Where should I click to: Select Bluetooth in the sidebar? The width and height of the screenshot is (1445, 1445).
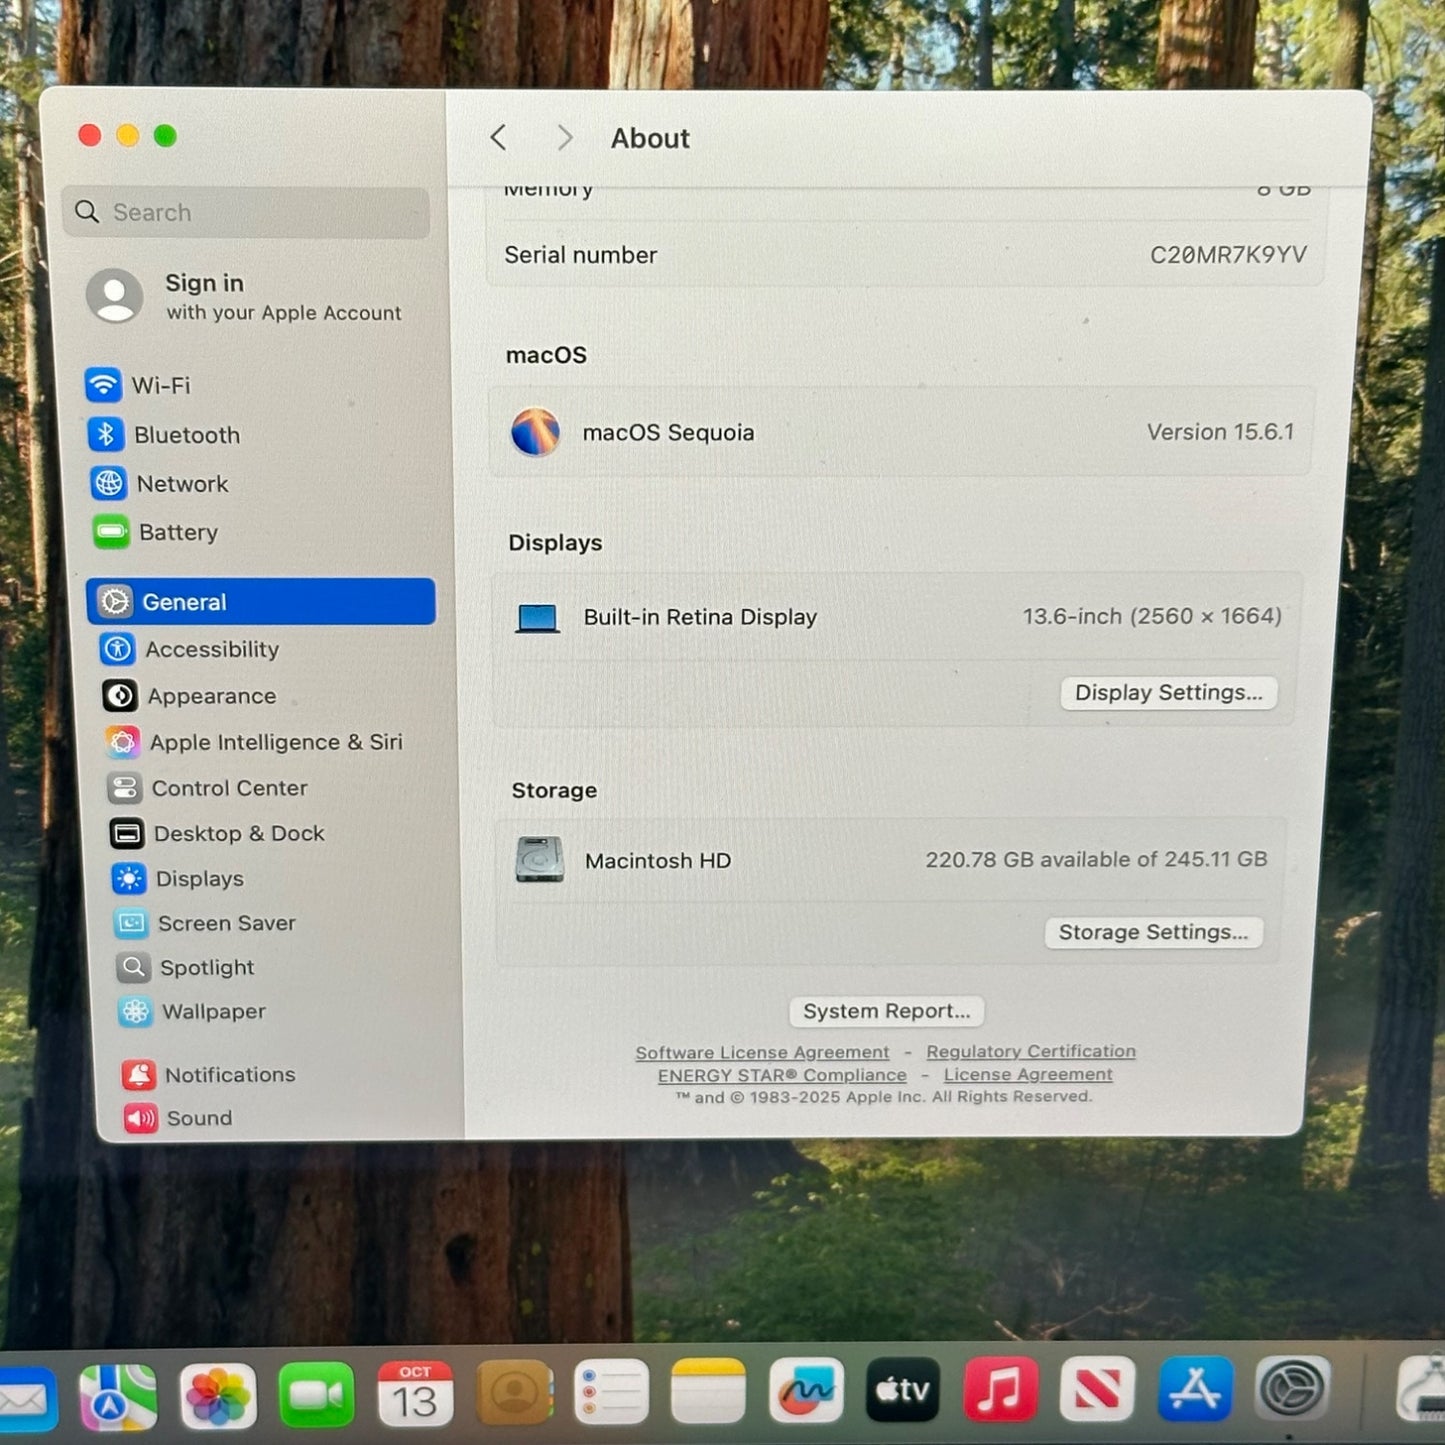click(186, 435)
